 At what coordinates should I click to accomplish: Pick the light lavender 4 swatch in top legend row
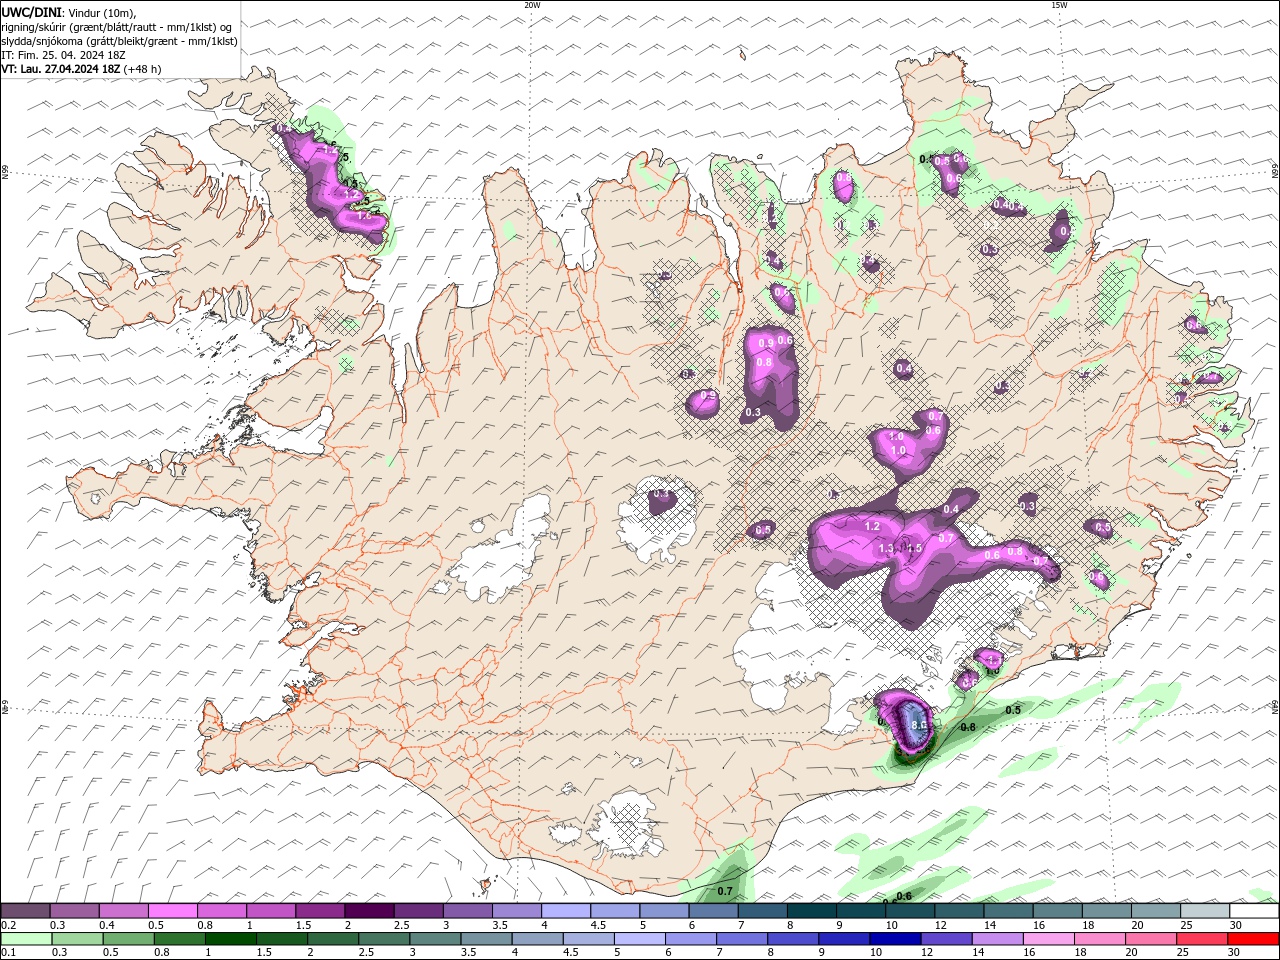click(566, 911)
